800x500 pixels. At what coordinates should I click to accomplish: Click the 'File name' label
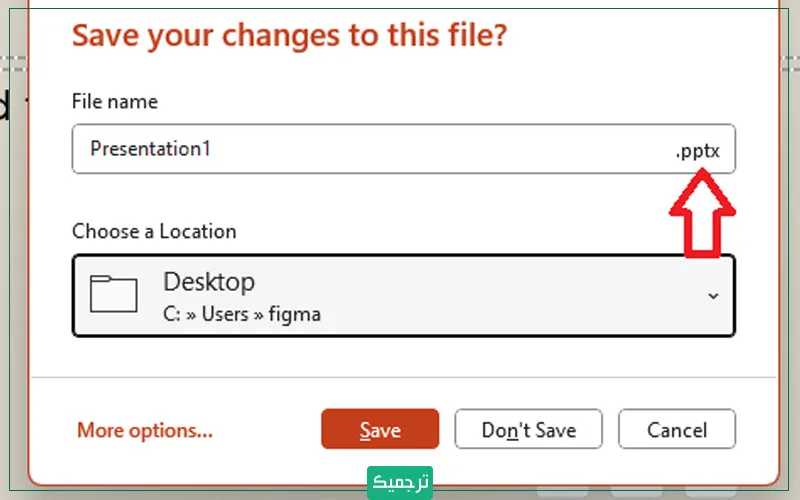click(x=115, y=101)
